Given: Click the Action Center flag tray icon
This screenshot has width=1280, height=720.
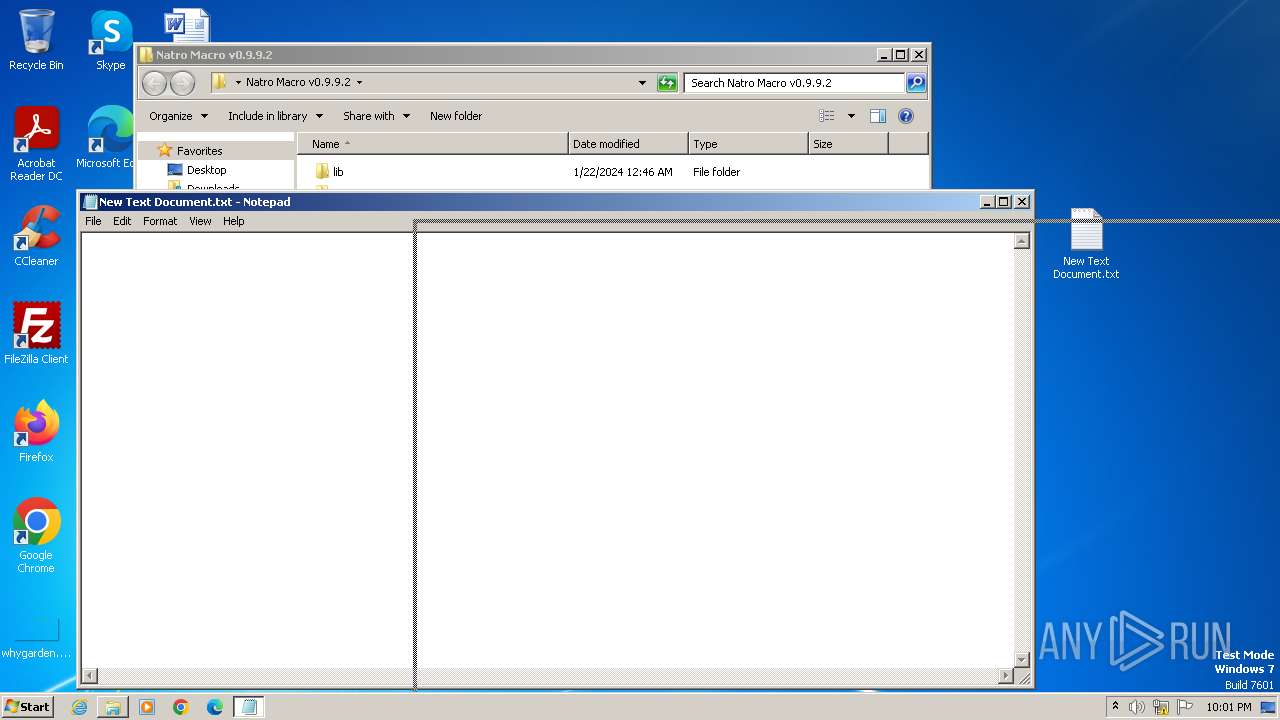Looking at the screenshot, I should pos(1184,707).
